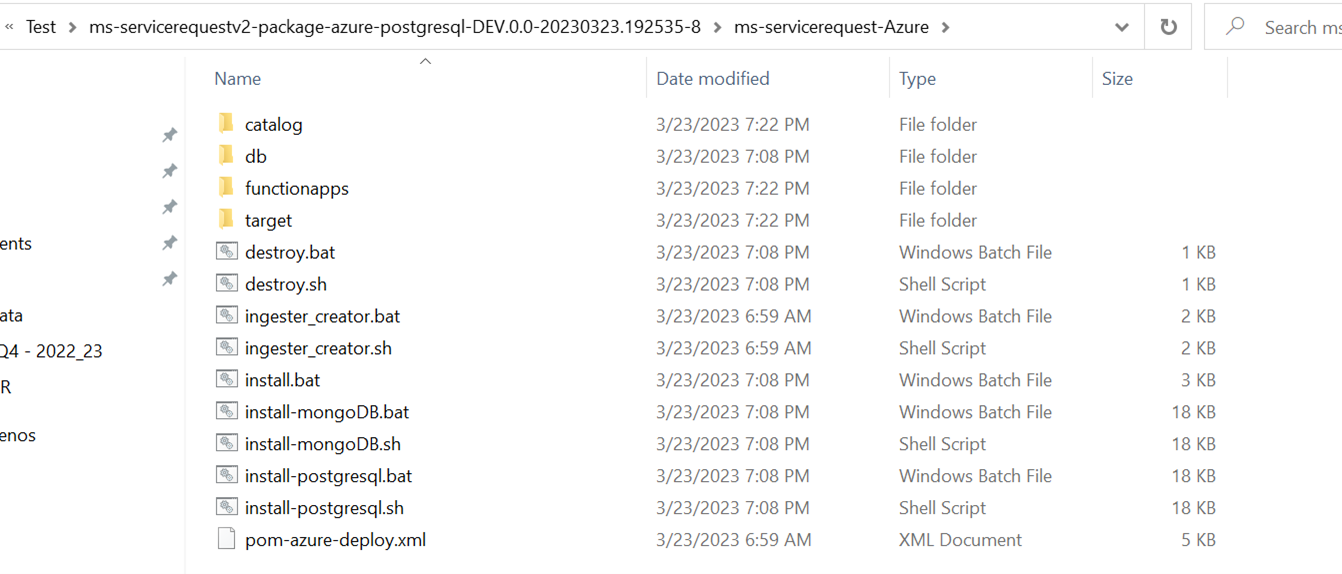This screenshot has width=1342, height=574.
Task: Click the pom-azure-deploy.xml document icon
Action: click(x=227, y=540)
